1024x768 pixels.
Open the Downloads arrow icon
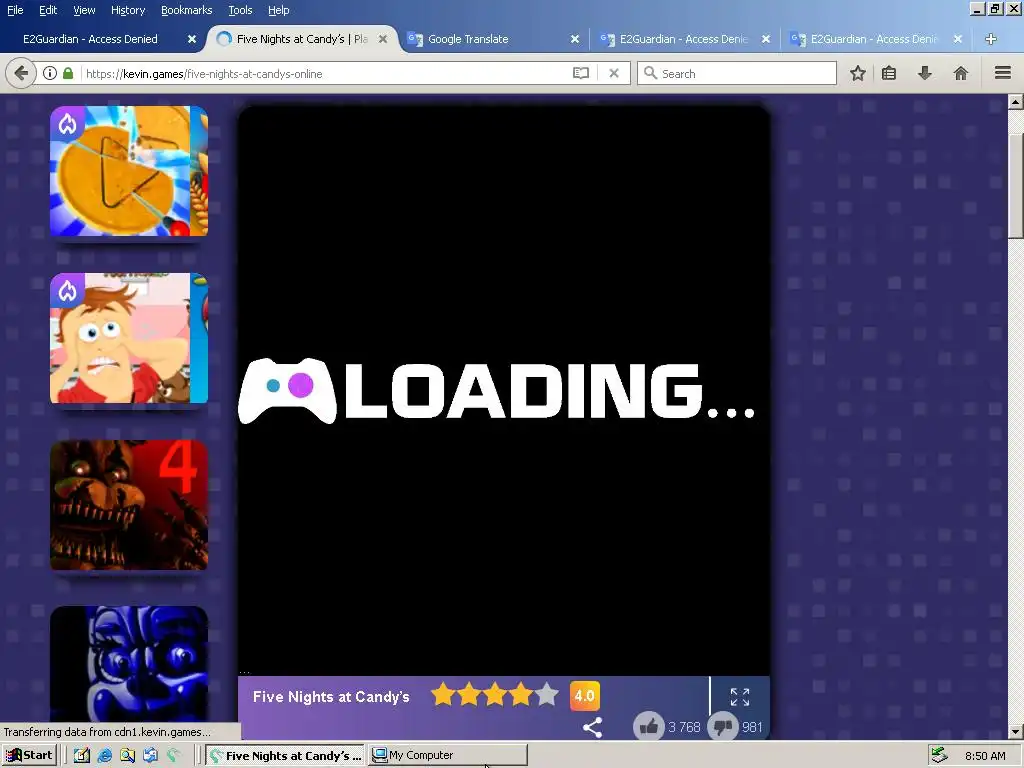[x=925, y=73]
